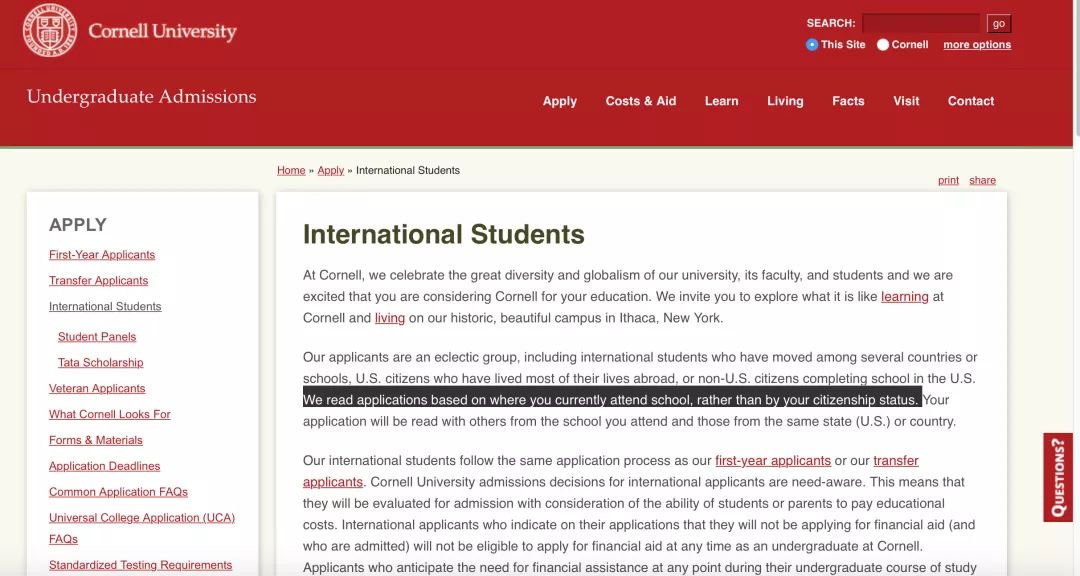
Task: Open Standardized Testing Requirements link
Action: (x=141, y=564)
